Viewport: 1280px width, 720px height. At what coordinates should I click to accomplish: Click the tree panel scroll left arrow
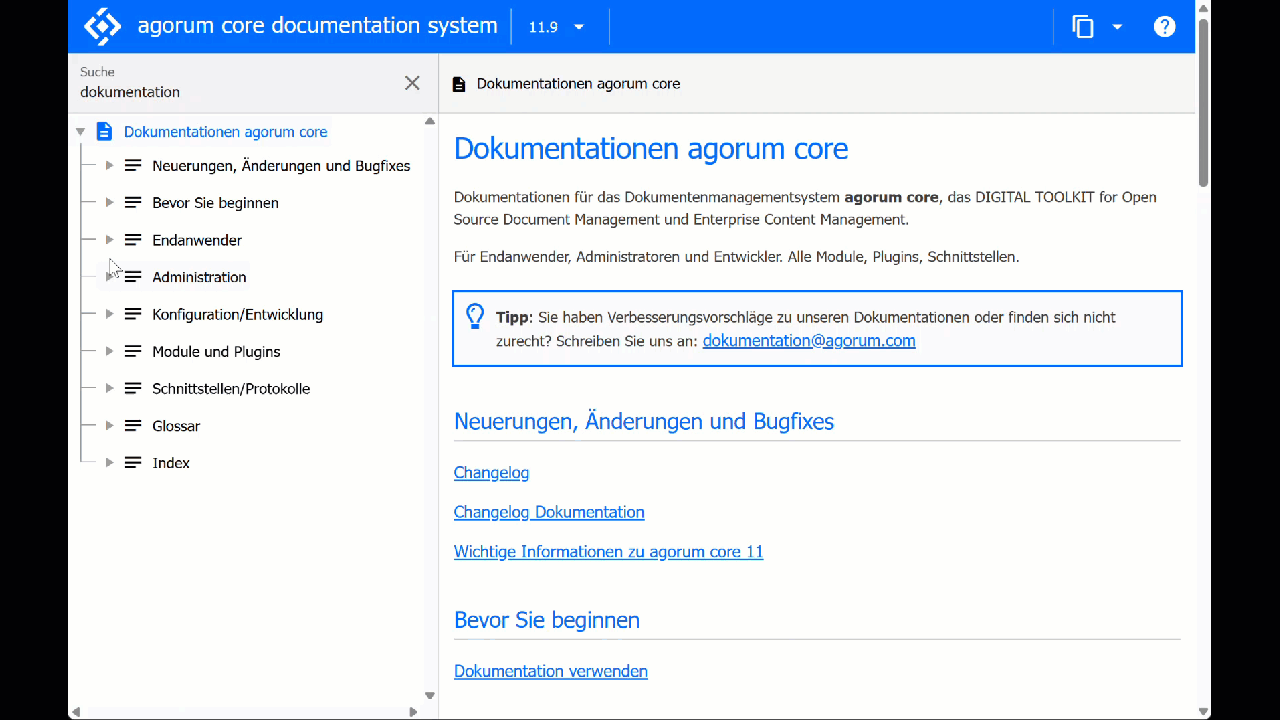(x=74, y=712)
